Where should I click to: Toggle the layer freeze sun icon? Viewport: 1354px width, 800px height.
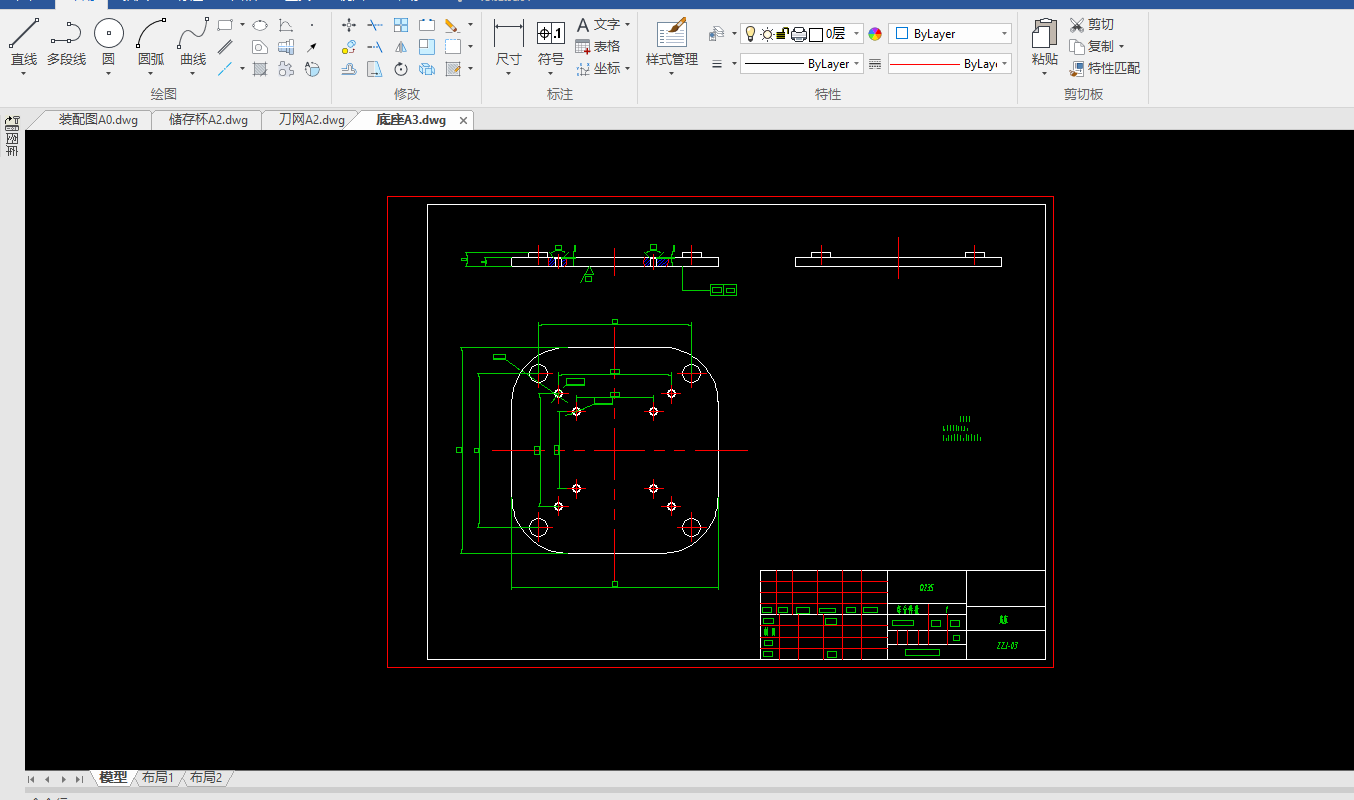(x=767, y=33)
